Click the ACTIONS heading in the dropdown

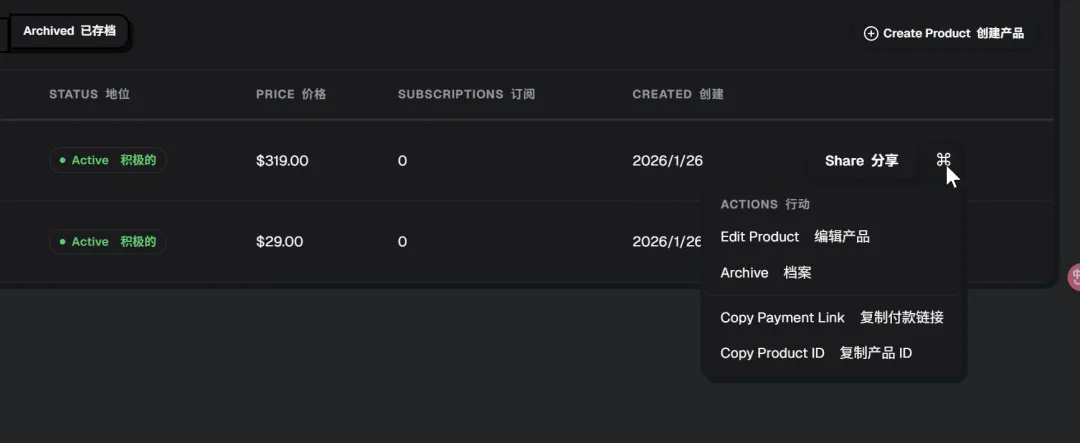coord(764,204)
